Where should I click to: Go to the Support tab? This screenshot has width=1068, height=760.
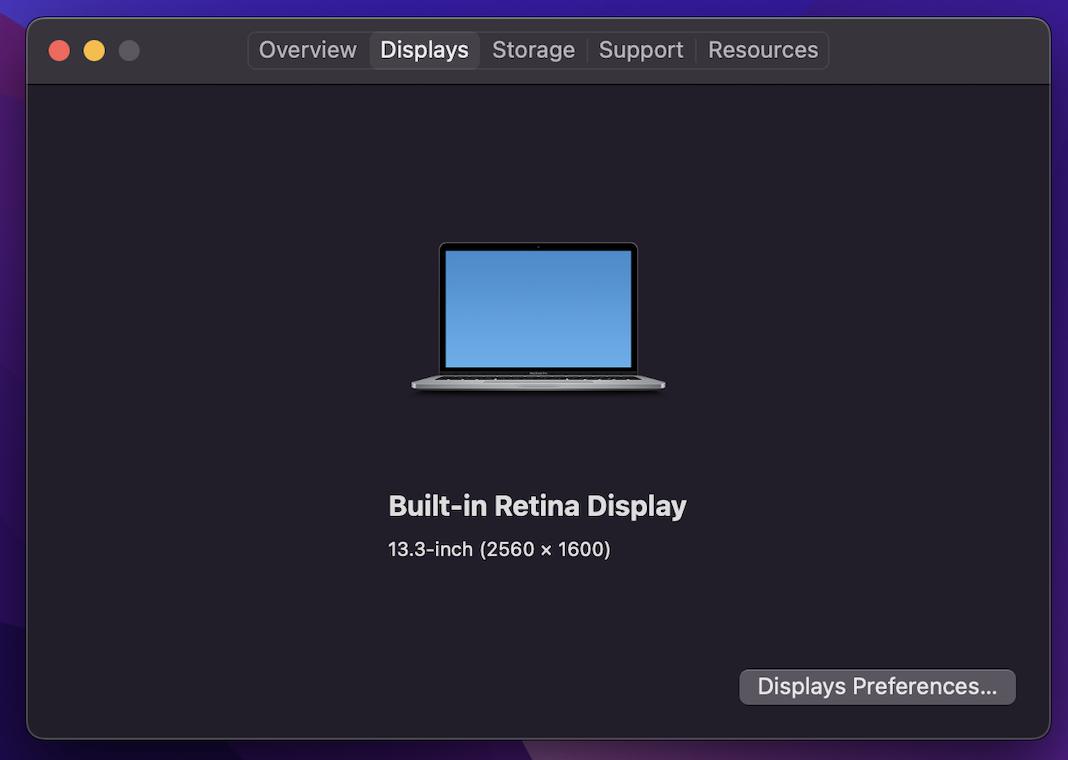[x=641, y=50]
